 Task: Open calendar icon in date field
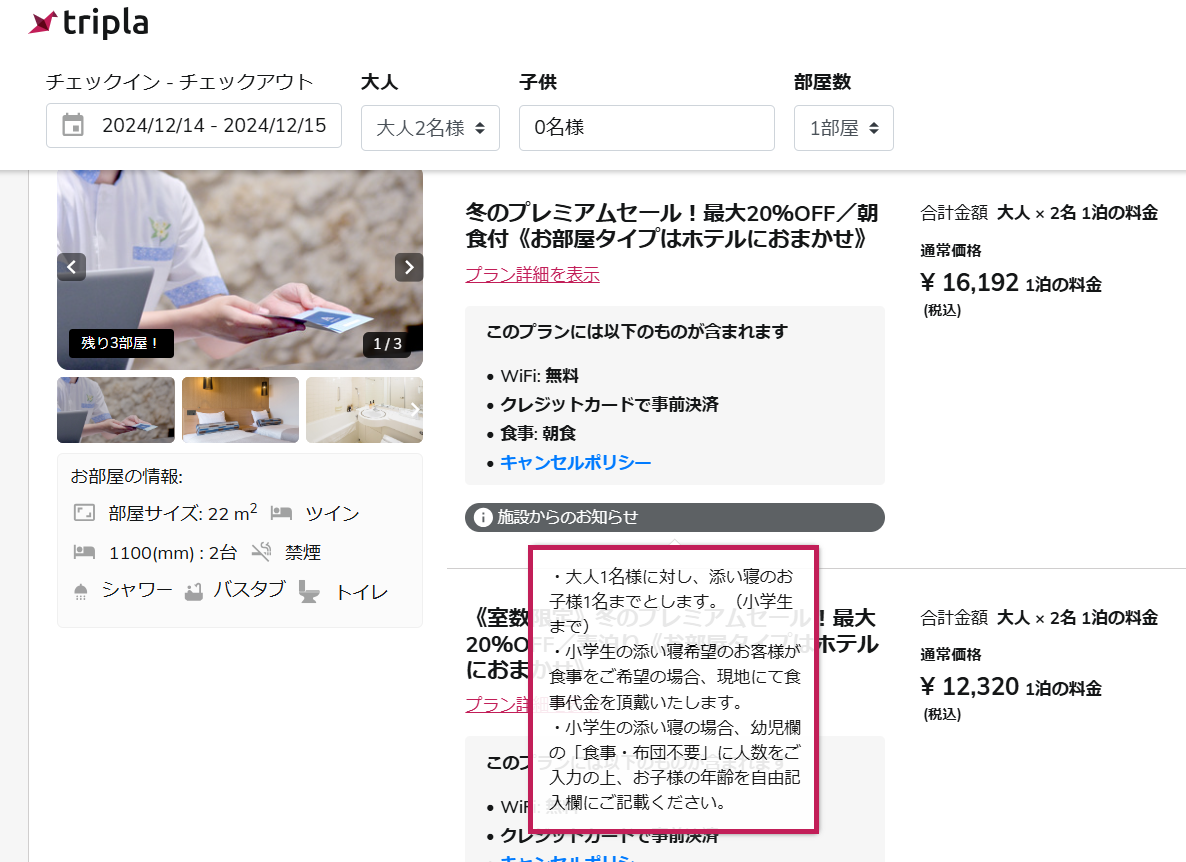point(73,125)
